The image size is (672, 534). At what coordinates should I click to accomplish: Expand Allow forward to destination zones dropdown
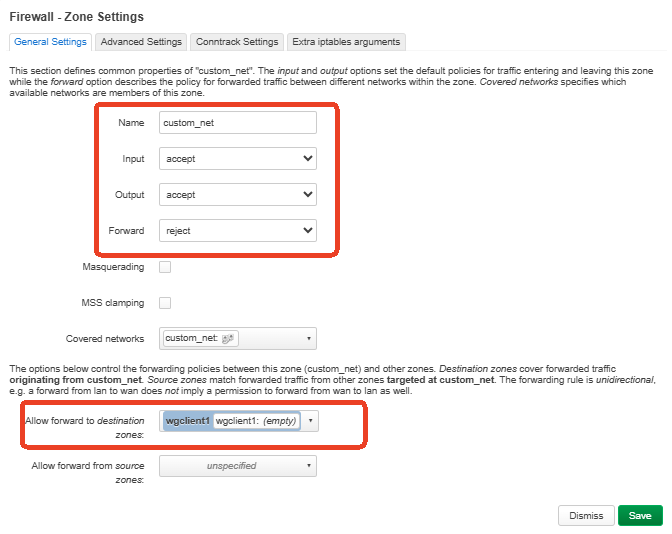310,421
